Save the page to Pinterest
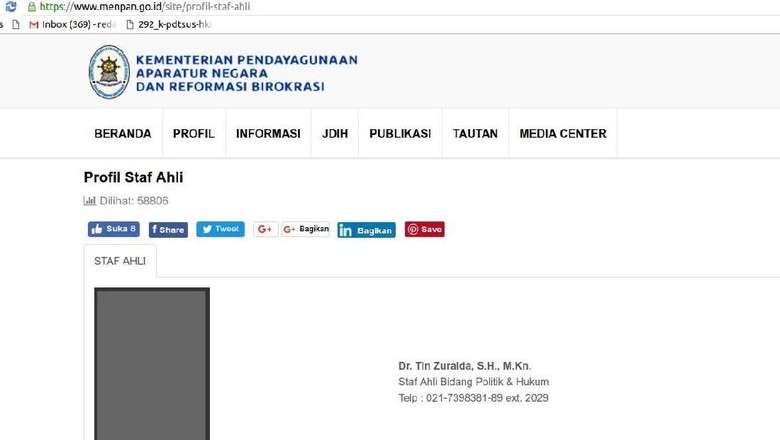This screenshot has width=780, height=440. click(x=424, y=229)
